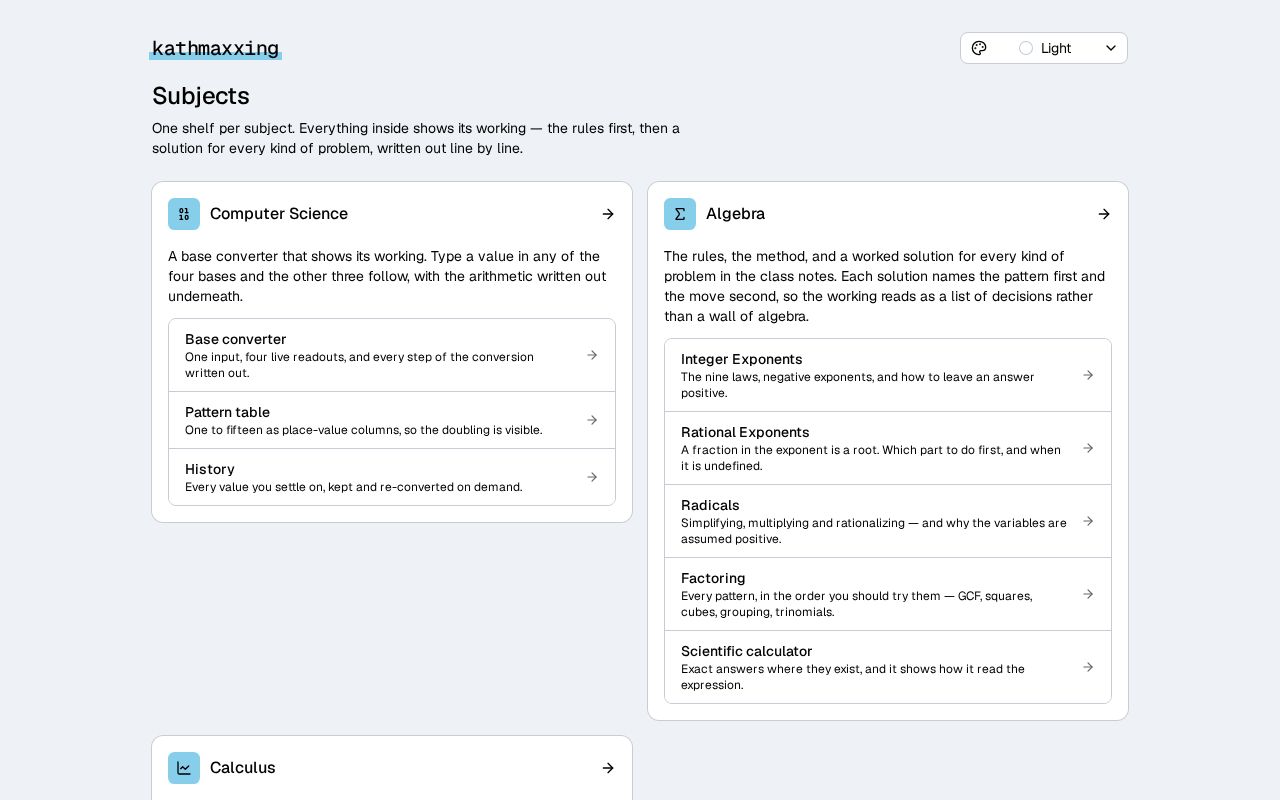
Task: Click the arrow in the Pattern table row
Action: [592, 420]
